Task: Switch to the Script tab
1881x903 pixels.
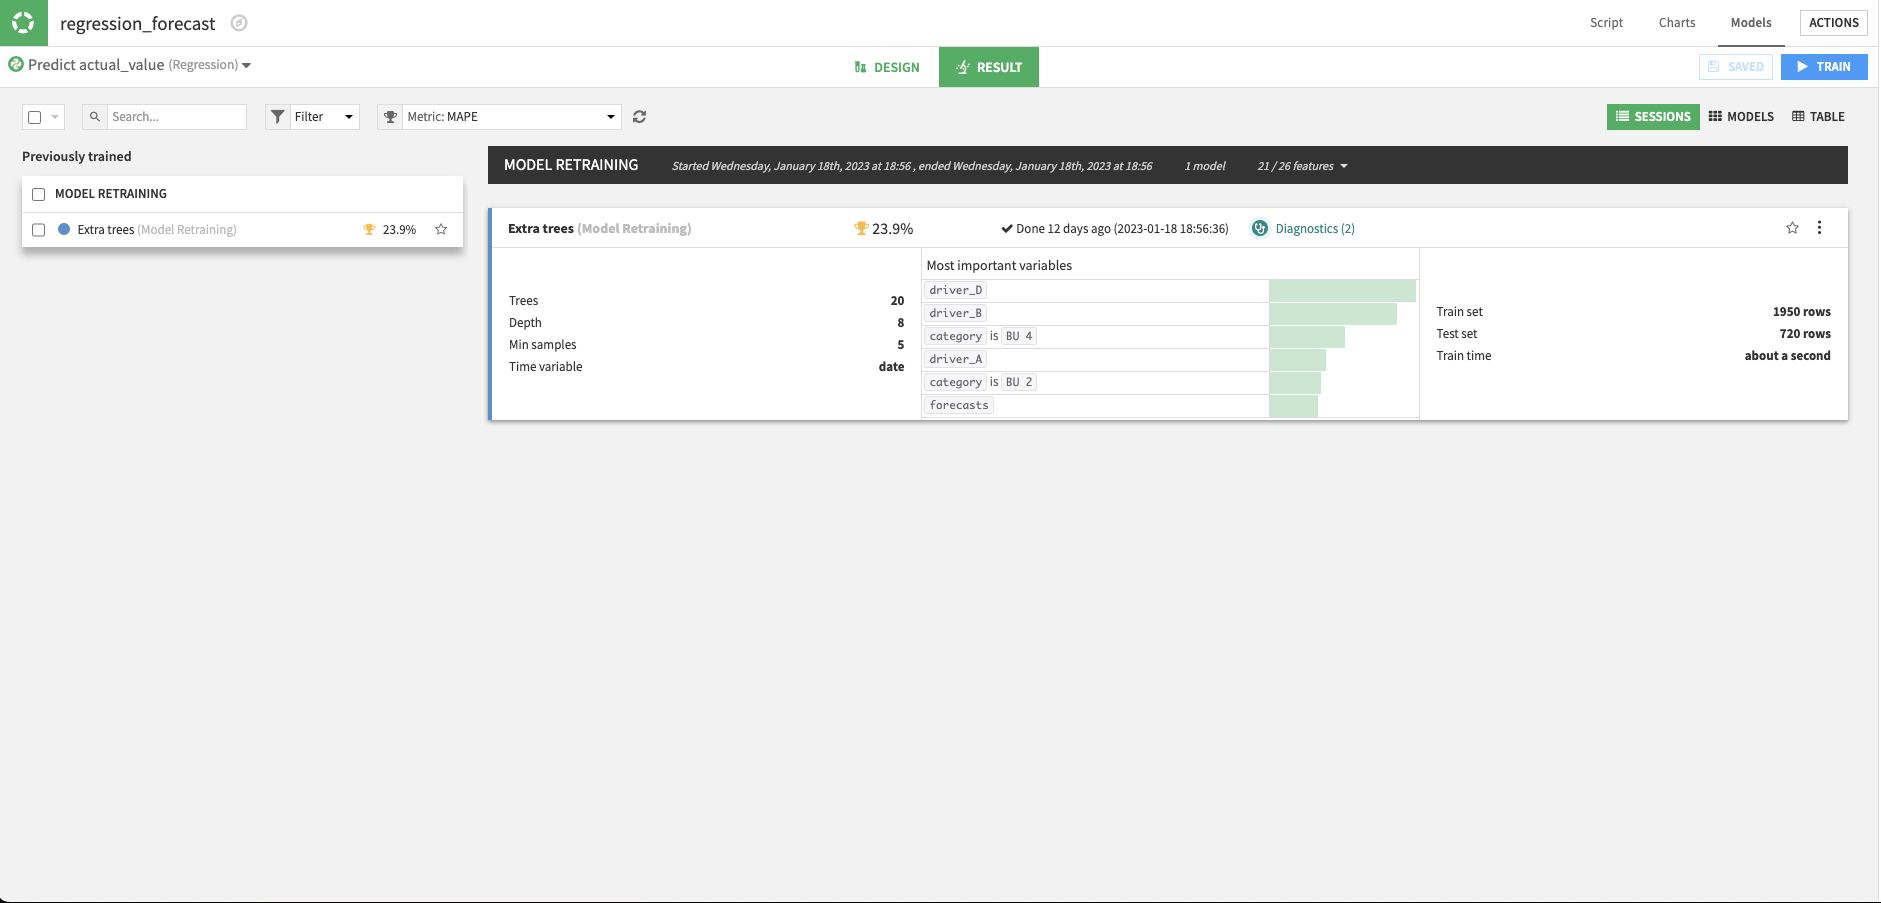Action: coord(1606,22)
